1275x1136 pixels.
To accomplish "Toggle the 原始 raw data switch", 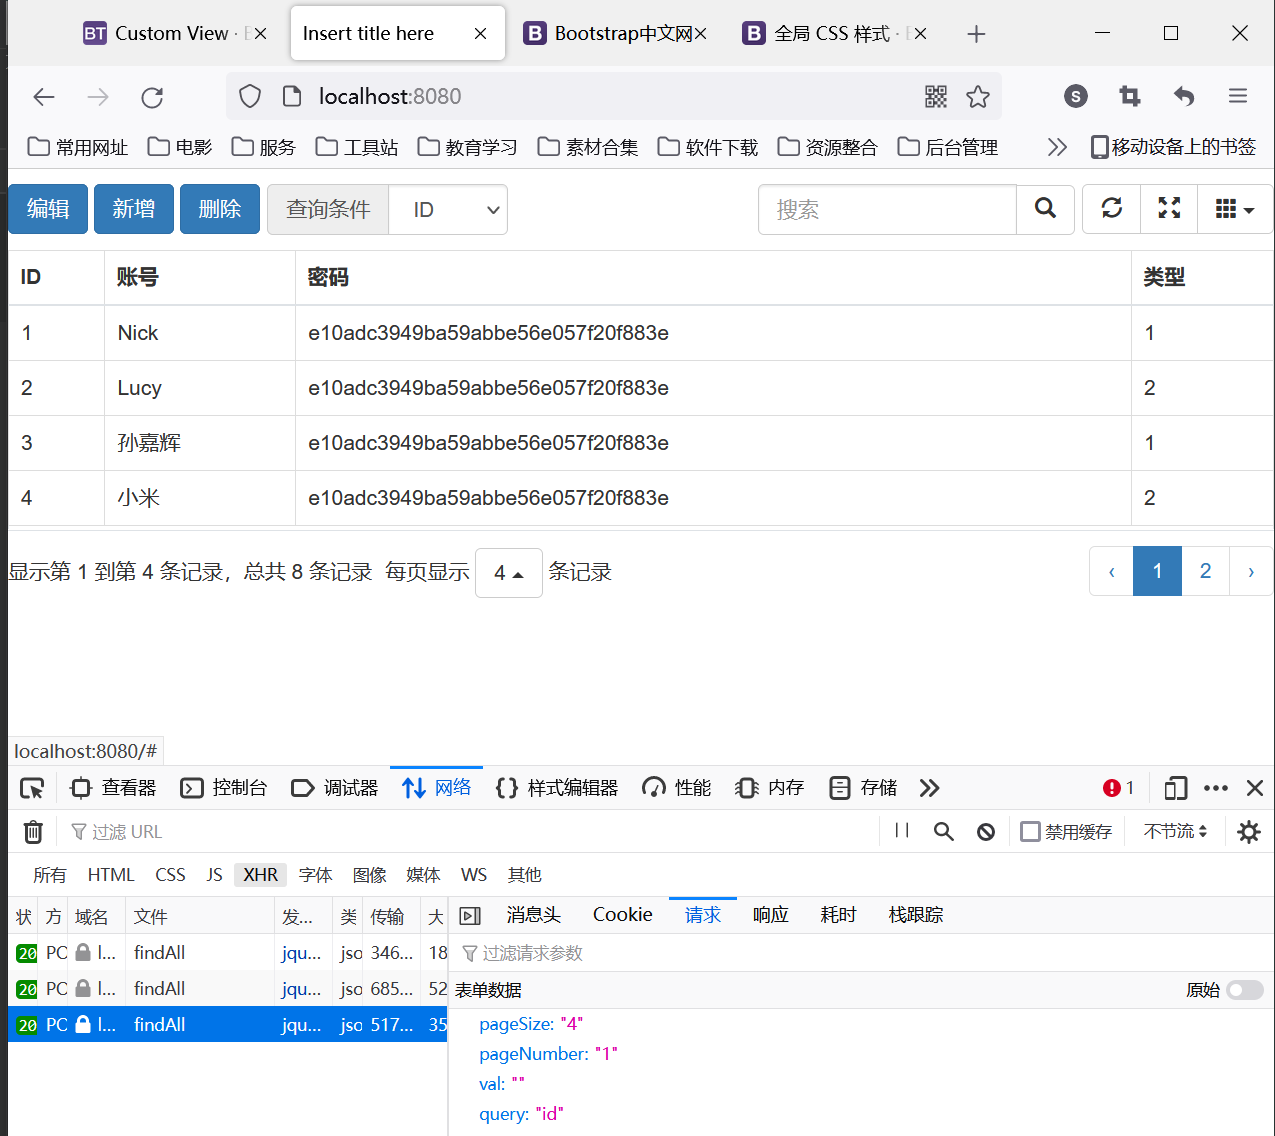I will point(1245,990).
